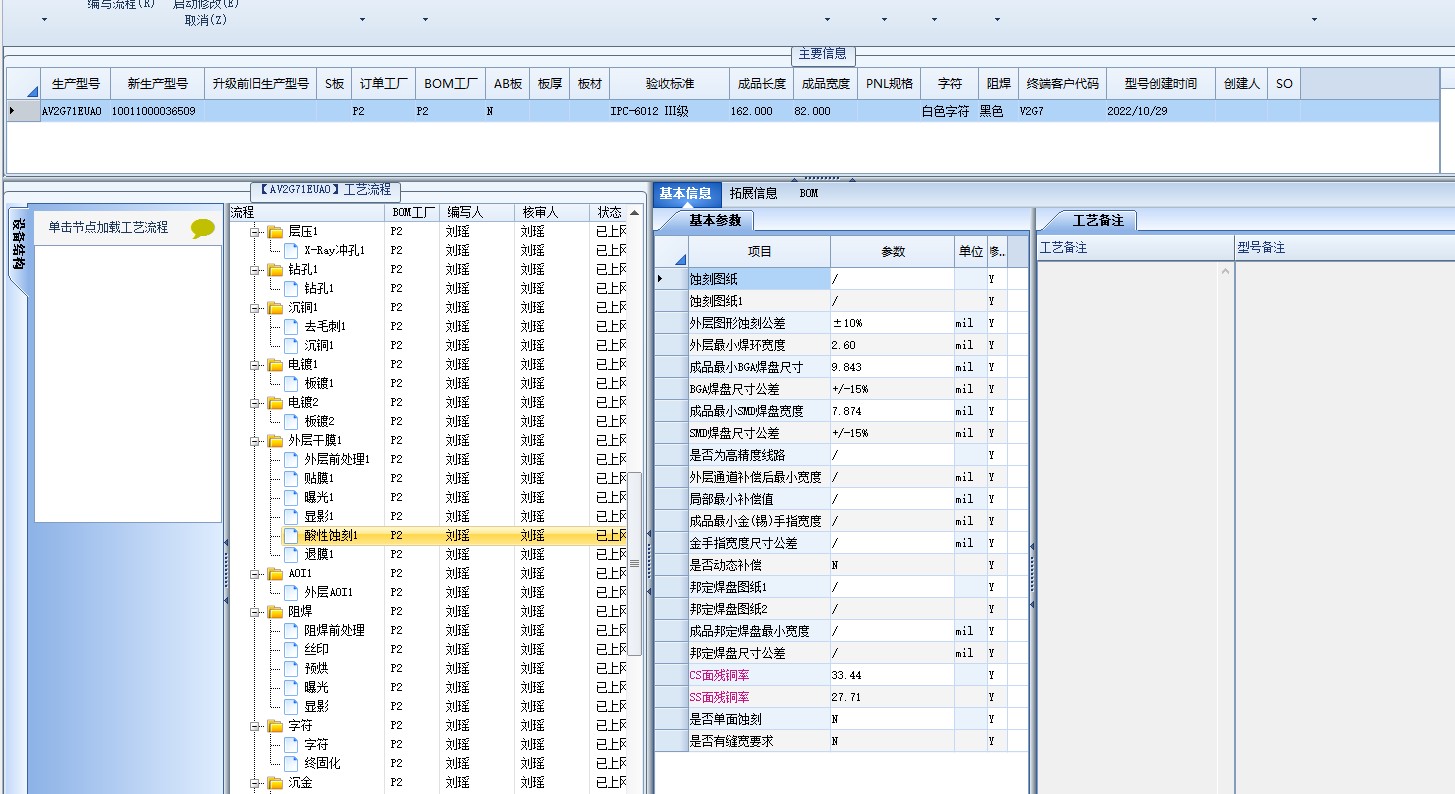Click 单击节点加载工艺流程 label
1455x794 pixels.
tap(108, 227)
